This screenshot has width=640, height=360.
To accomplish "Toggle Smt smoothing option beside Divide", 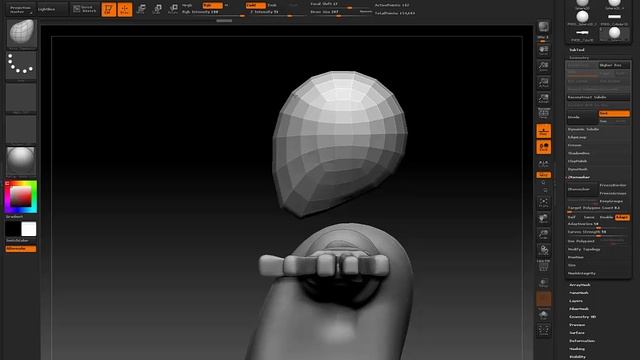I will coord(614,113).
